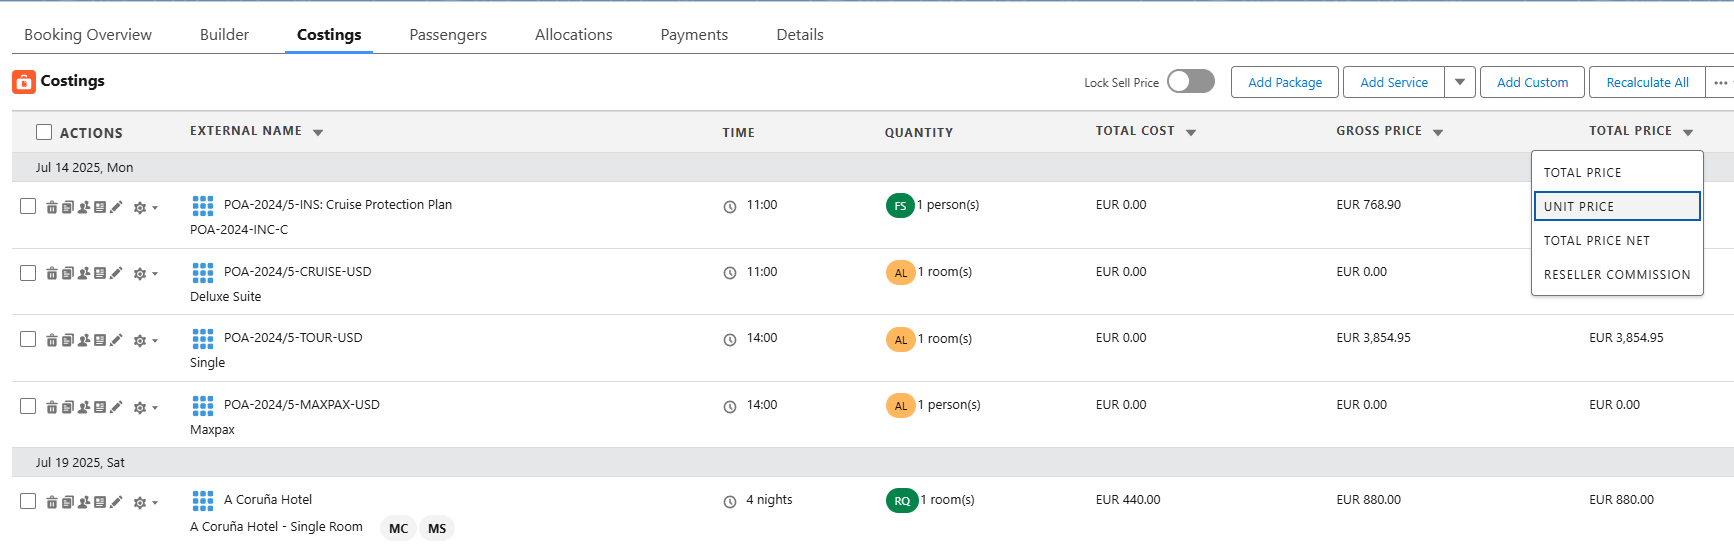Select the A Coruña Hotel row checkbox

(28, 501)
